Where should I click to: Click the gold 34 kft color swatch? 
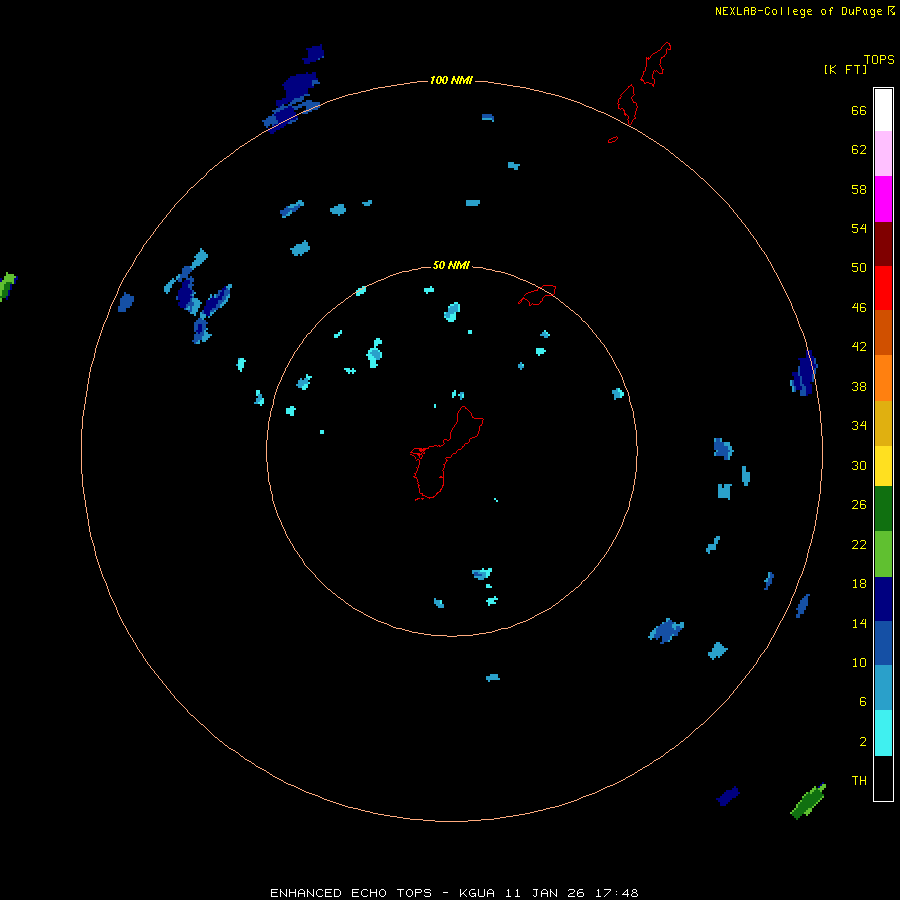883,423
